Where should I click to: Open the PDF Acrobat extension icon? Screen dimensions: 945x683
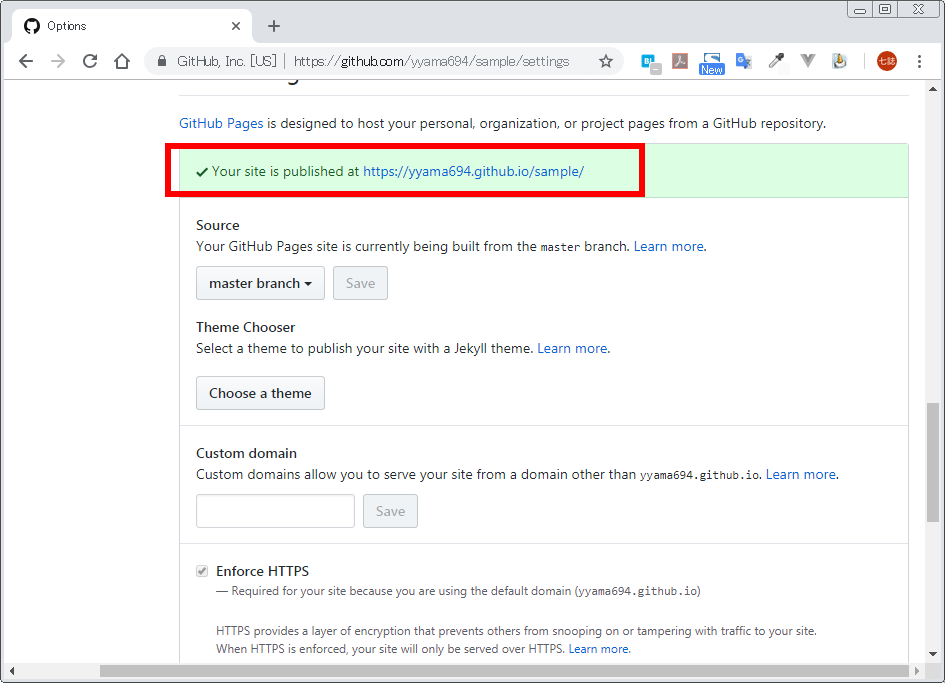coord(680,61)
